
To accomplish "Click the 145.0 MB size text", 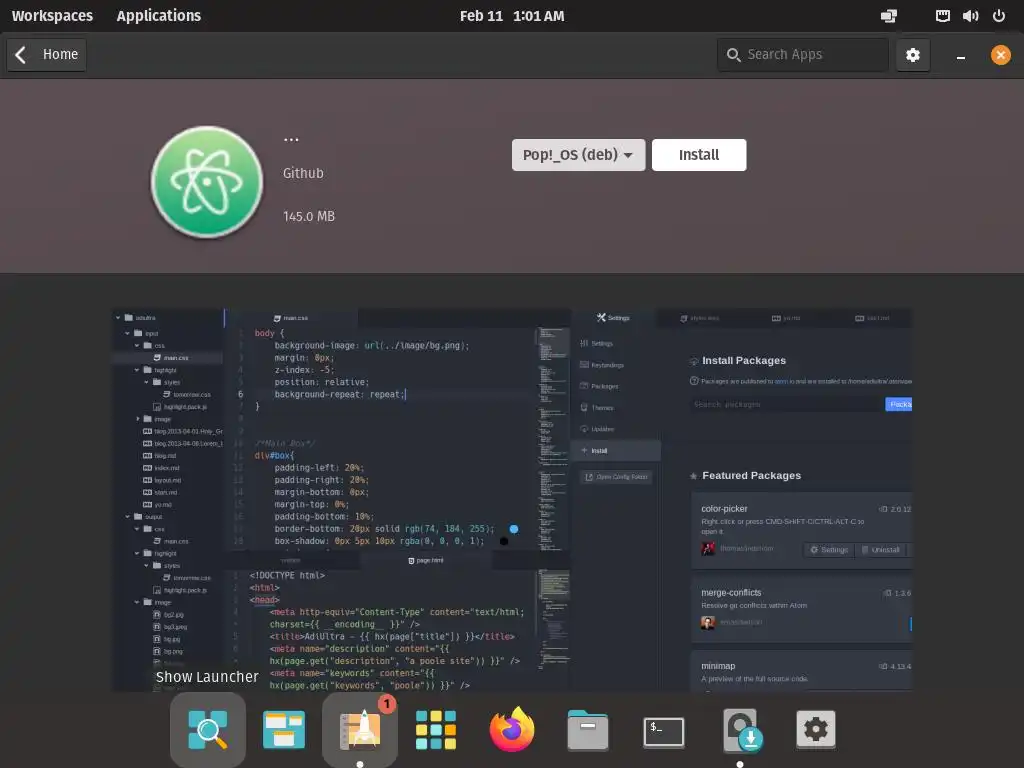I will tap(309, 216).
